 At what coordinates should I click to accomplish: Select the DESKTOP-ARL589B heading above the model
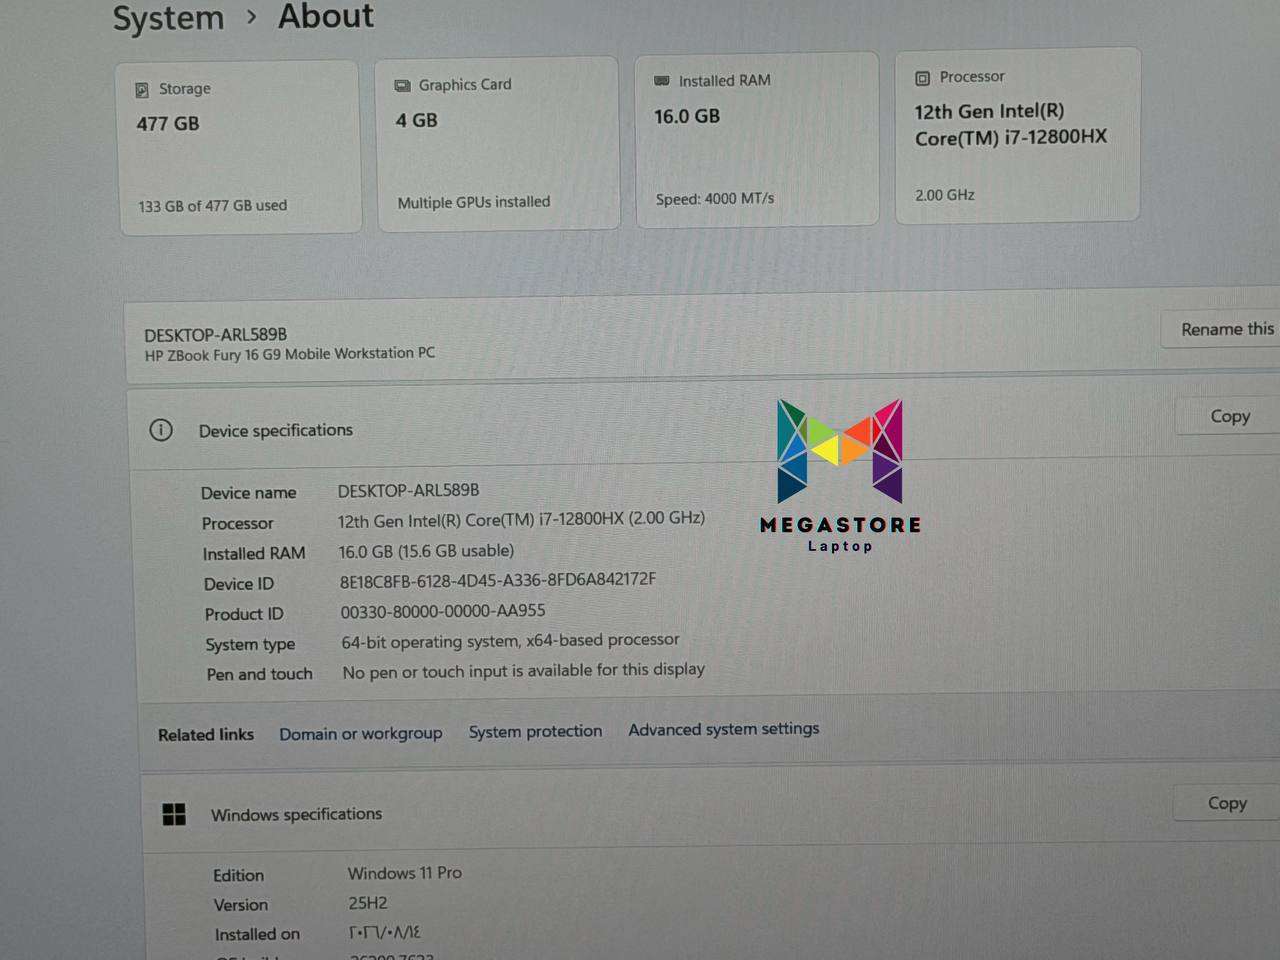215,335
